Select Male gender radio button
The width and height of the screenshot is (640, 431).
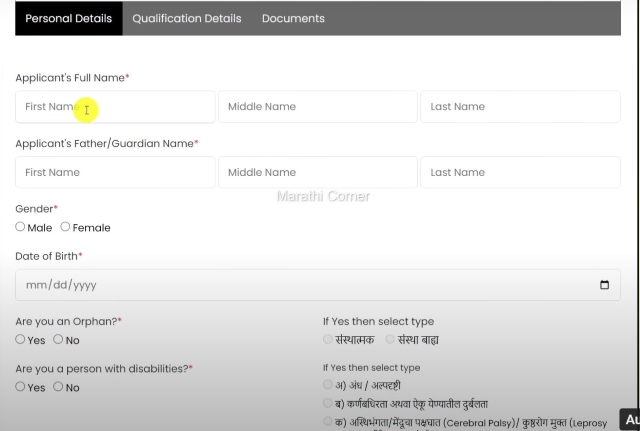coord(20,227)
